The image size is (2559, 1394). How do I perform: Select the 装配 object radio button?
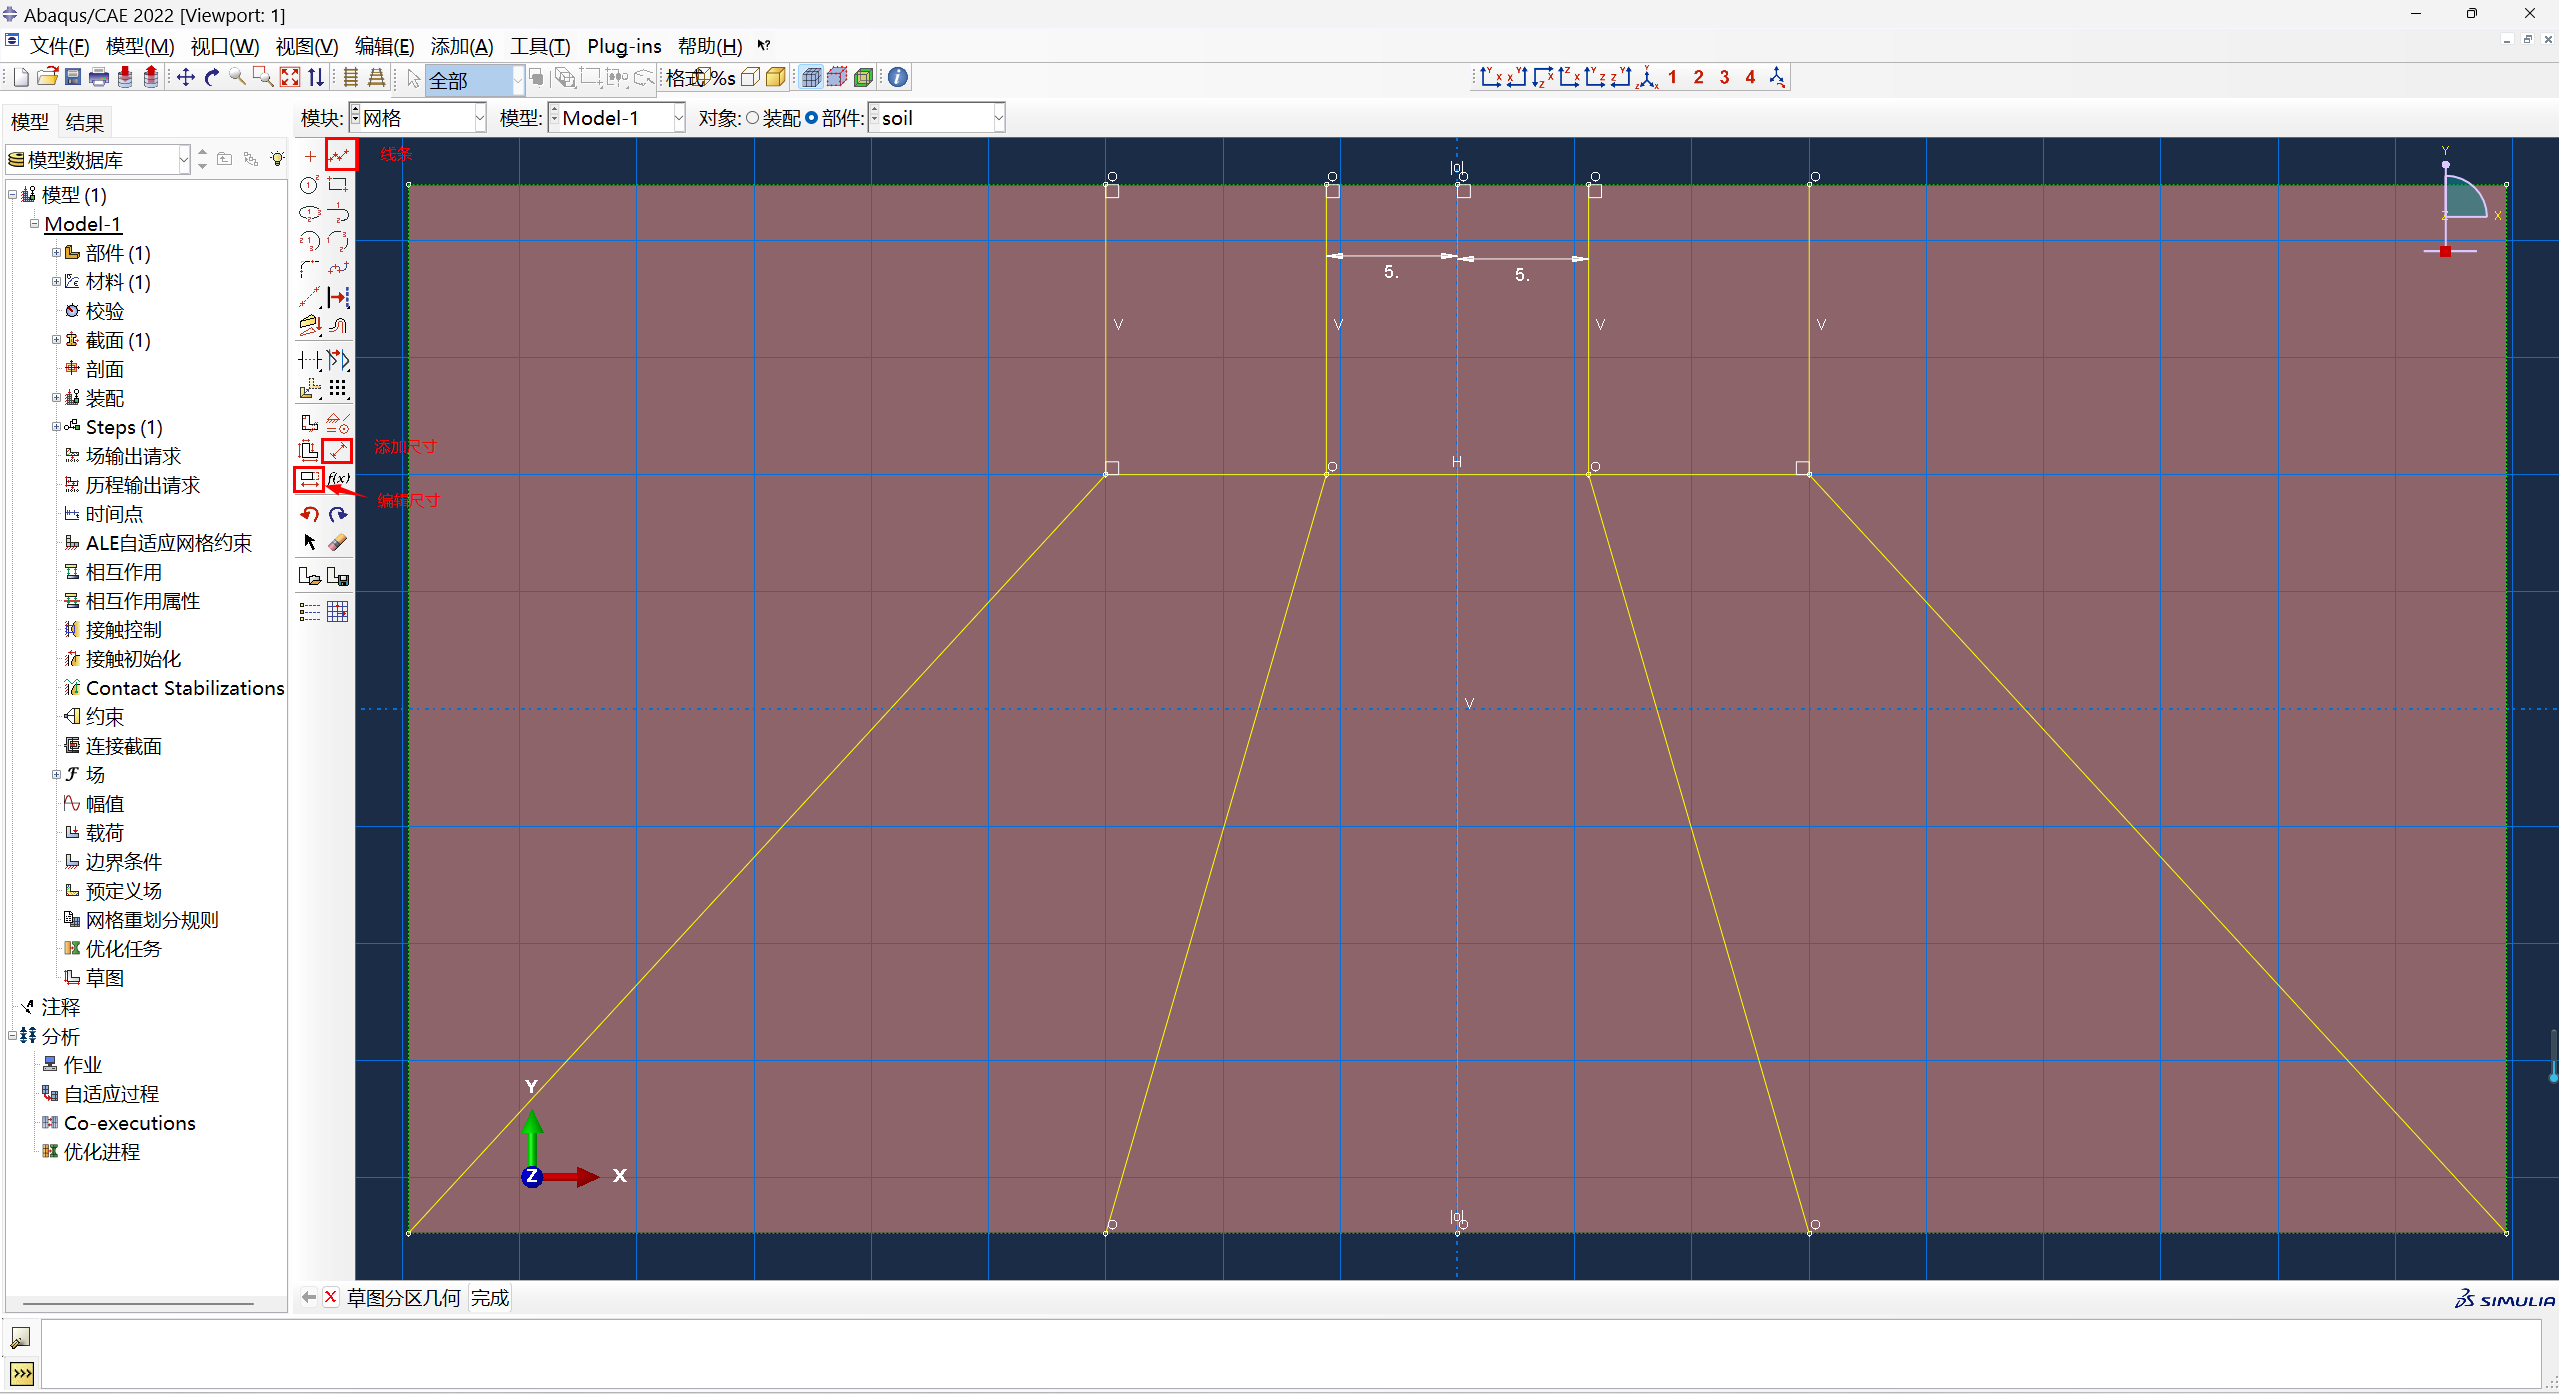[752, 118]
